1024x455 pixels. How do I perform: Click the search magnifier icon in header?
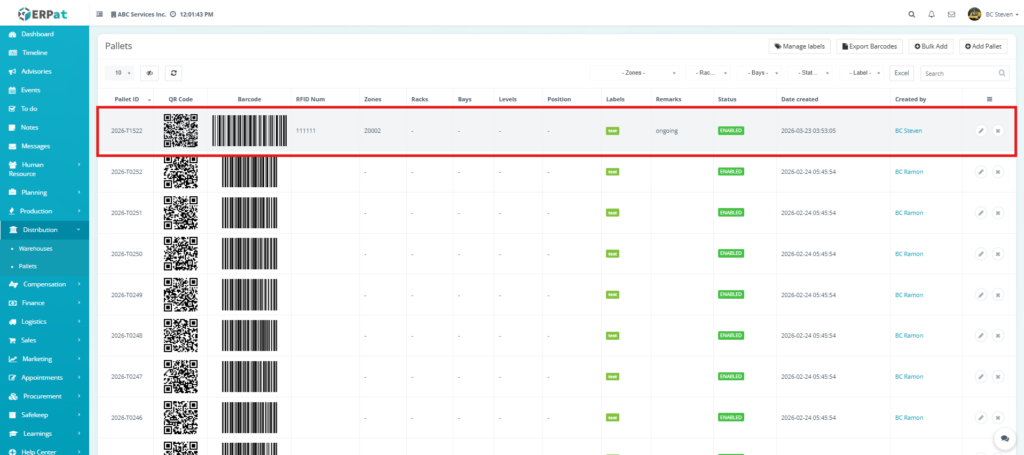(x=911, y=14)
